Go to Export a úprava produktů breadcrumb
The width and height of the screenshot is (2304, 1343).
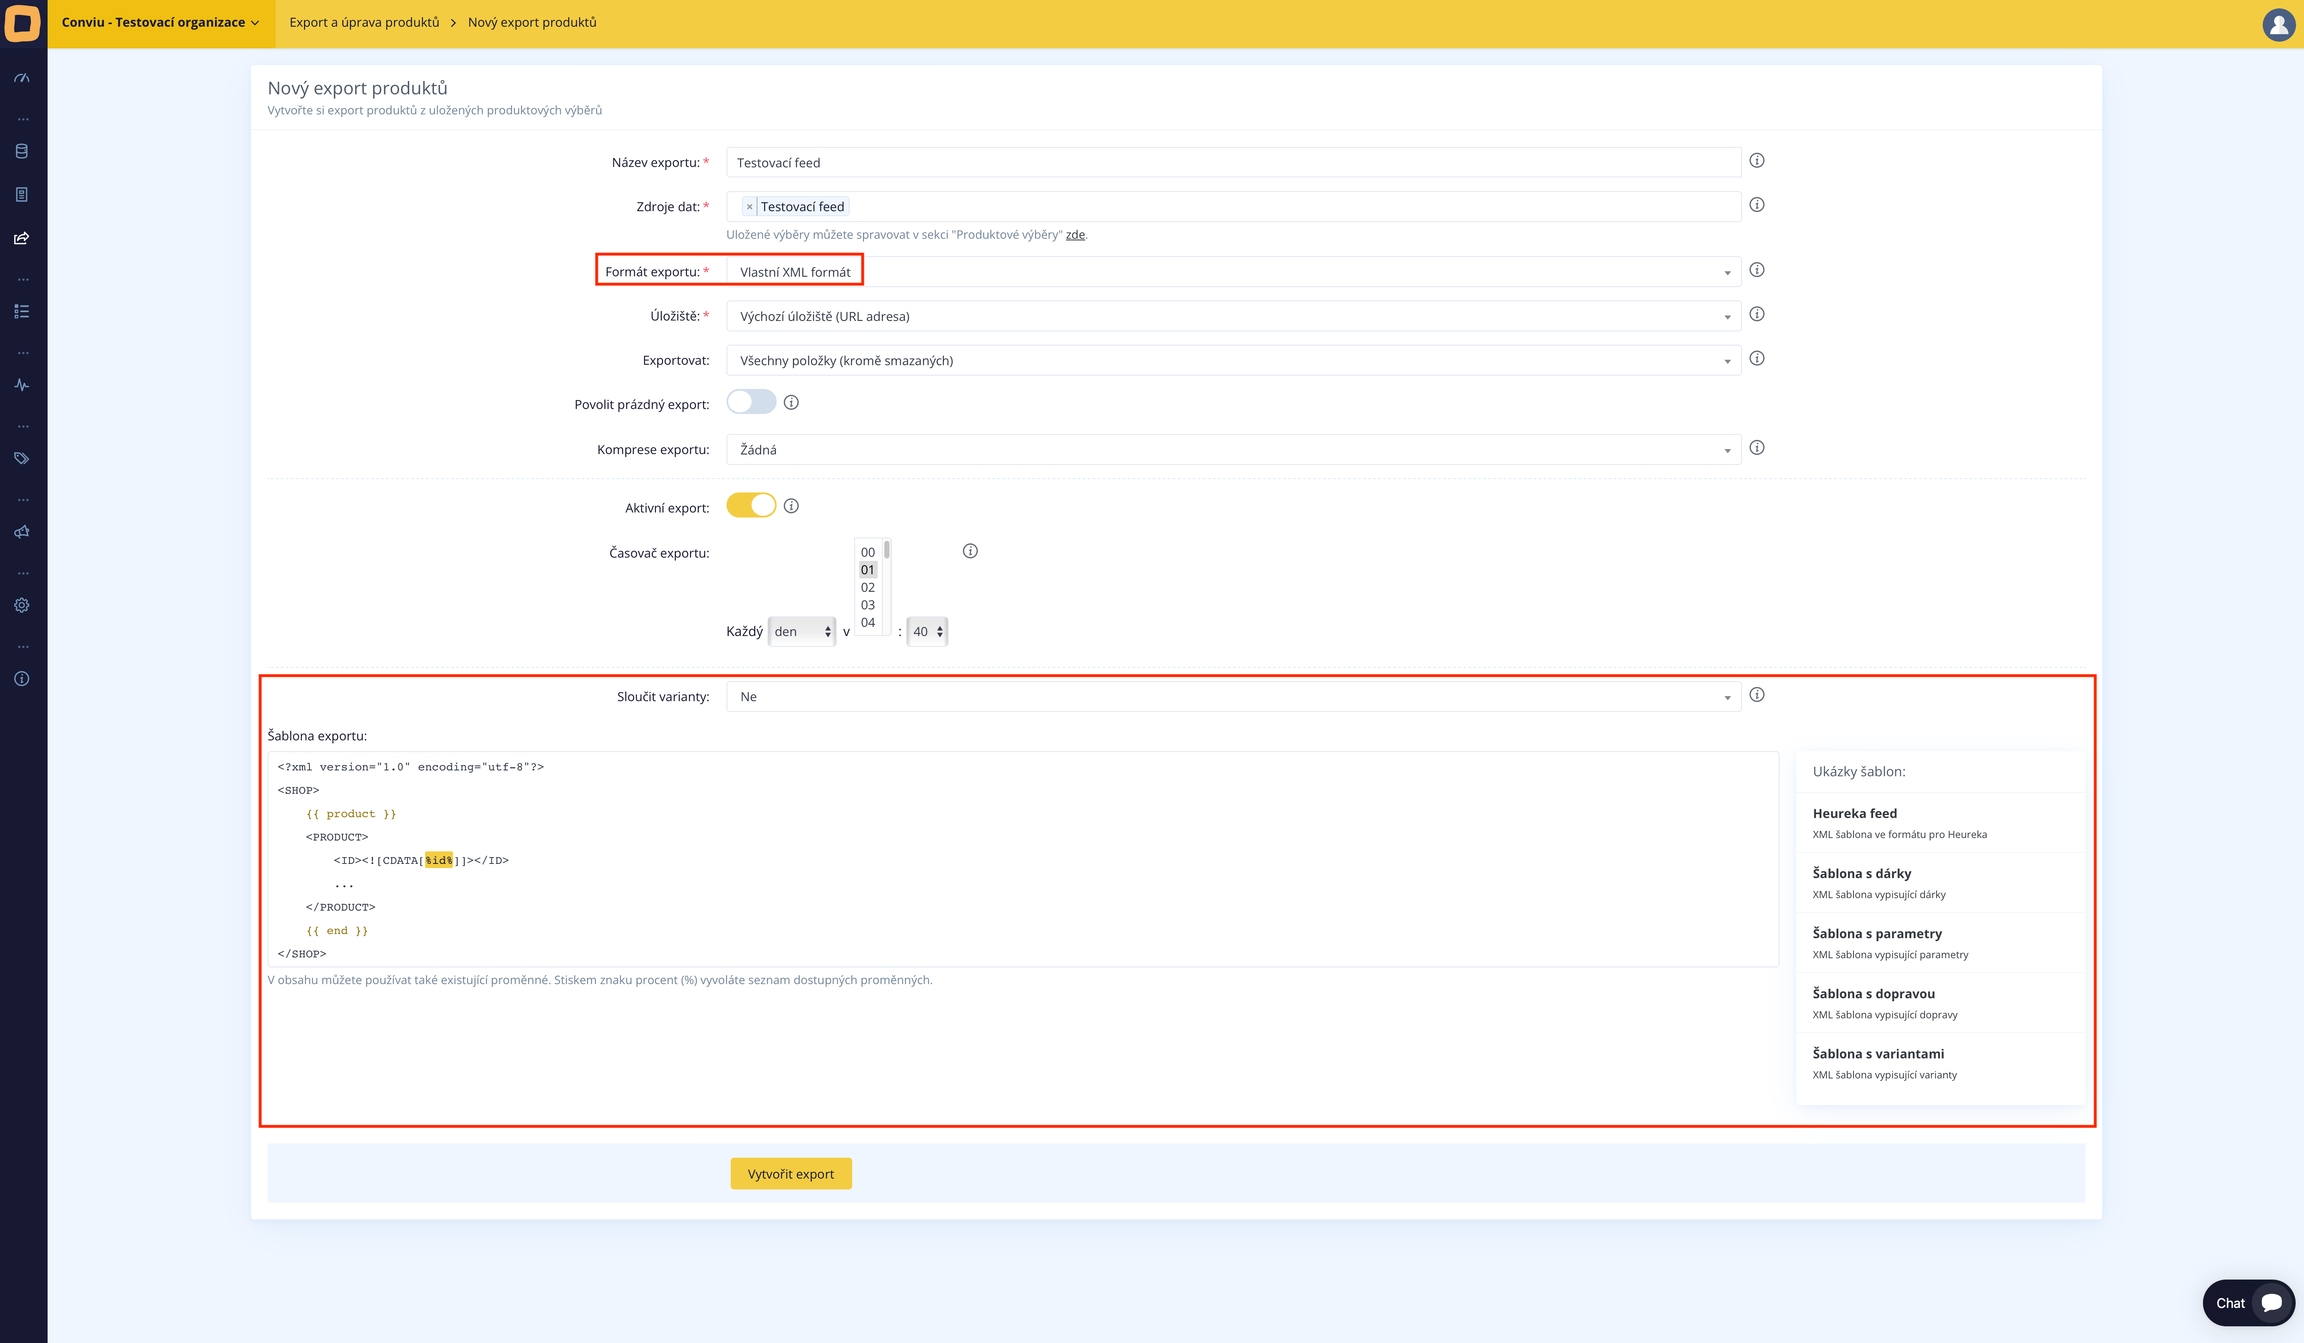364,23
